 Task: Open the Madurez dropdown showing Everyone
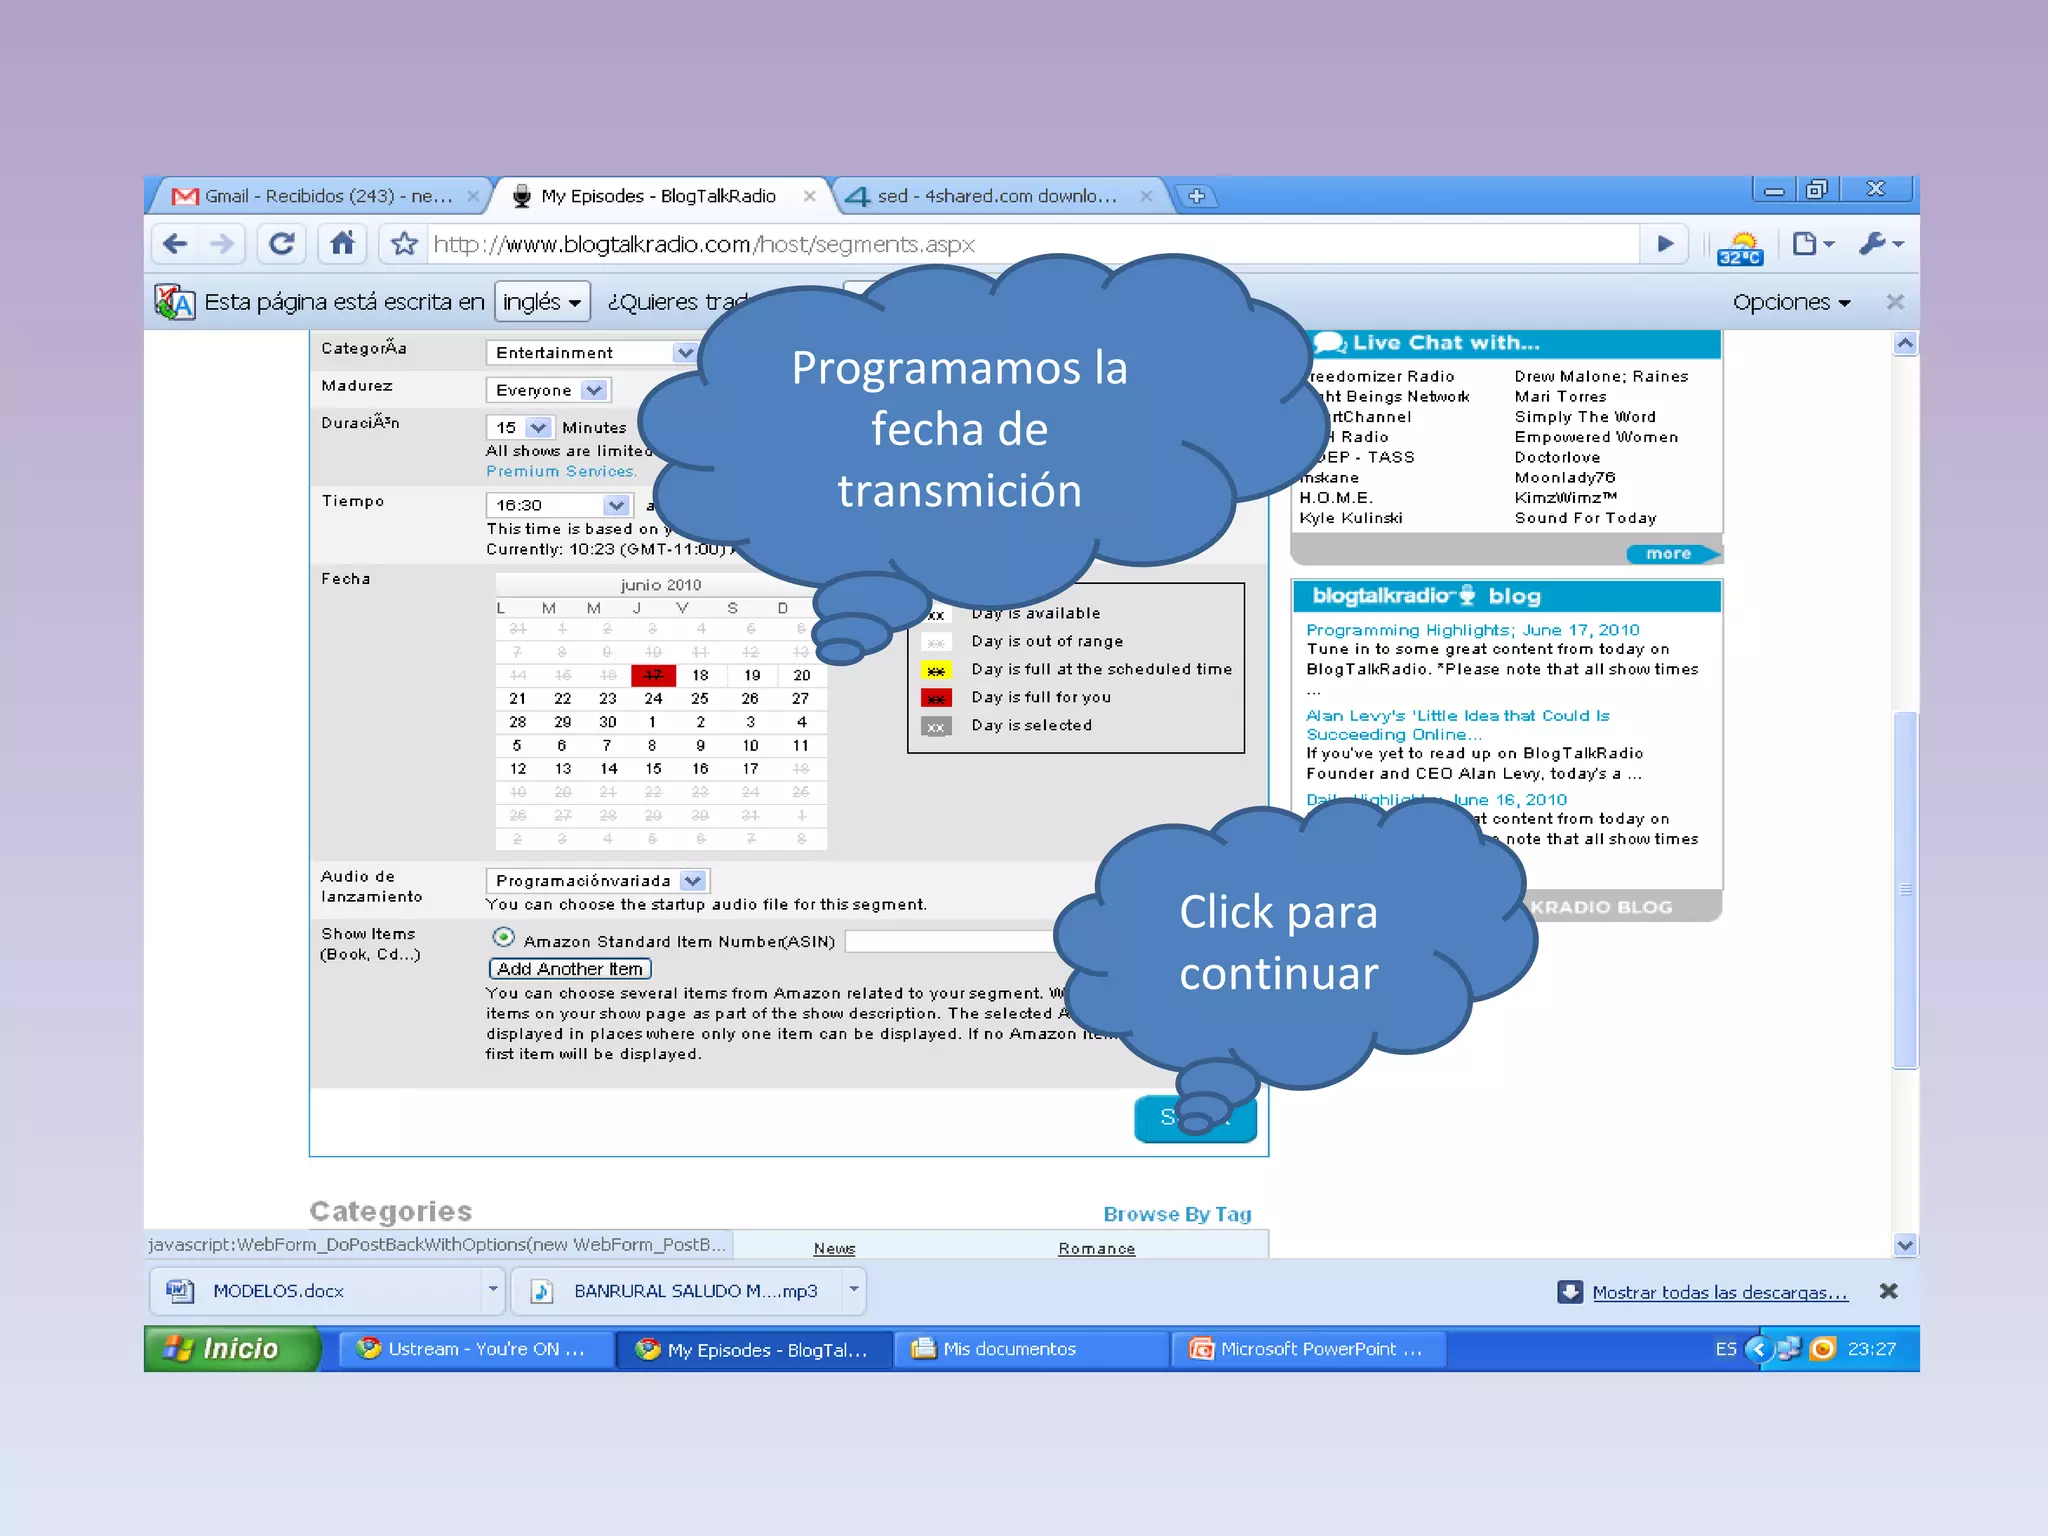(x=548, y=390)
